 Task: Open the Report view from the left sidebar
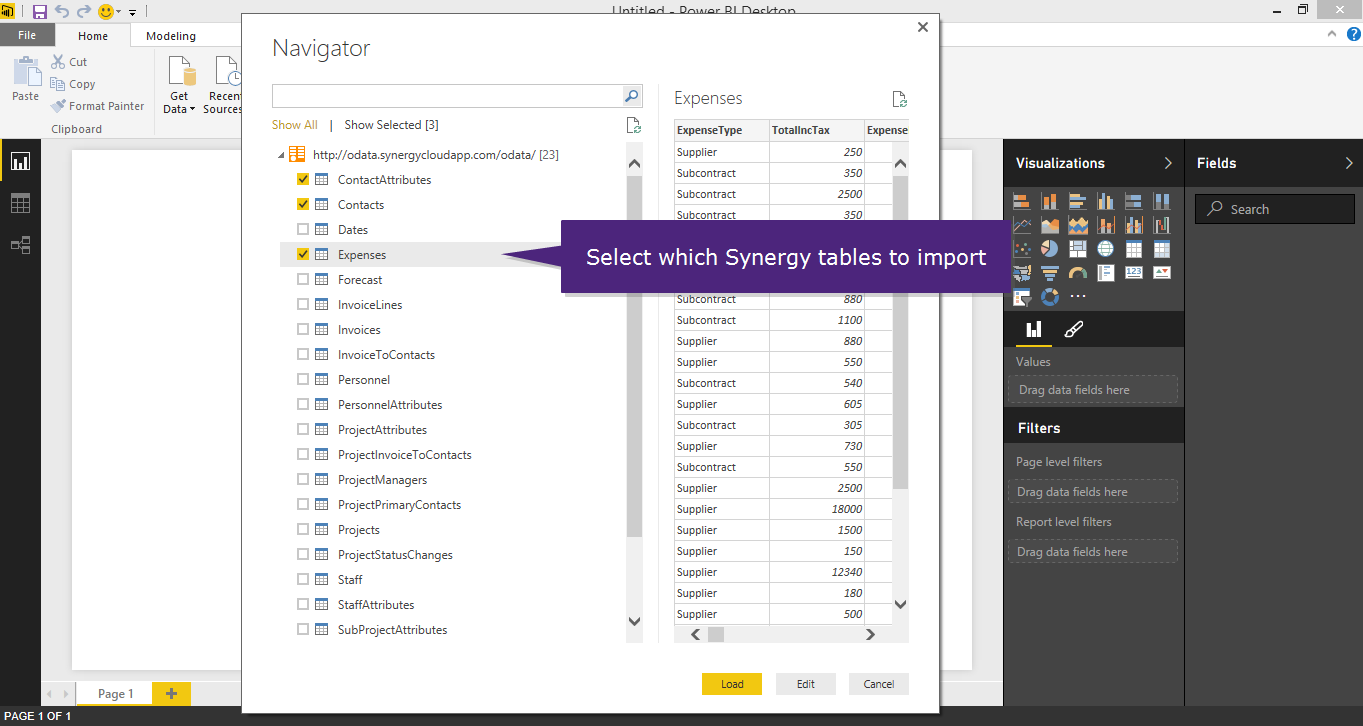(x=20, y=161)
